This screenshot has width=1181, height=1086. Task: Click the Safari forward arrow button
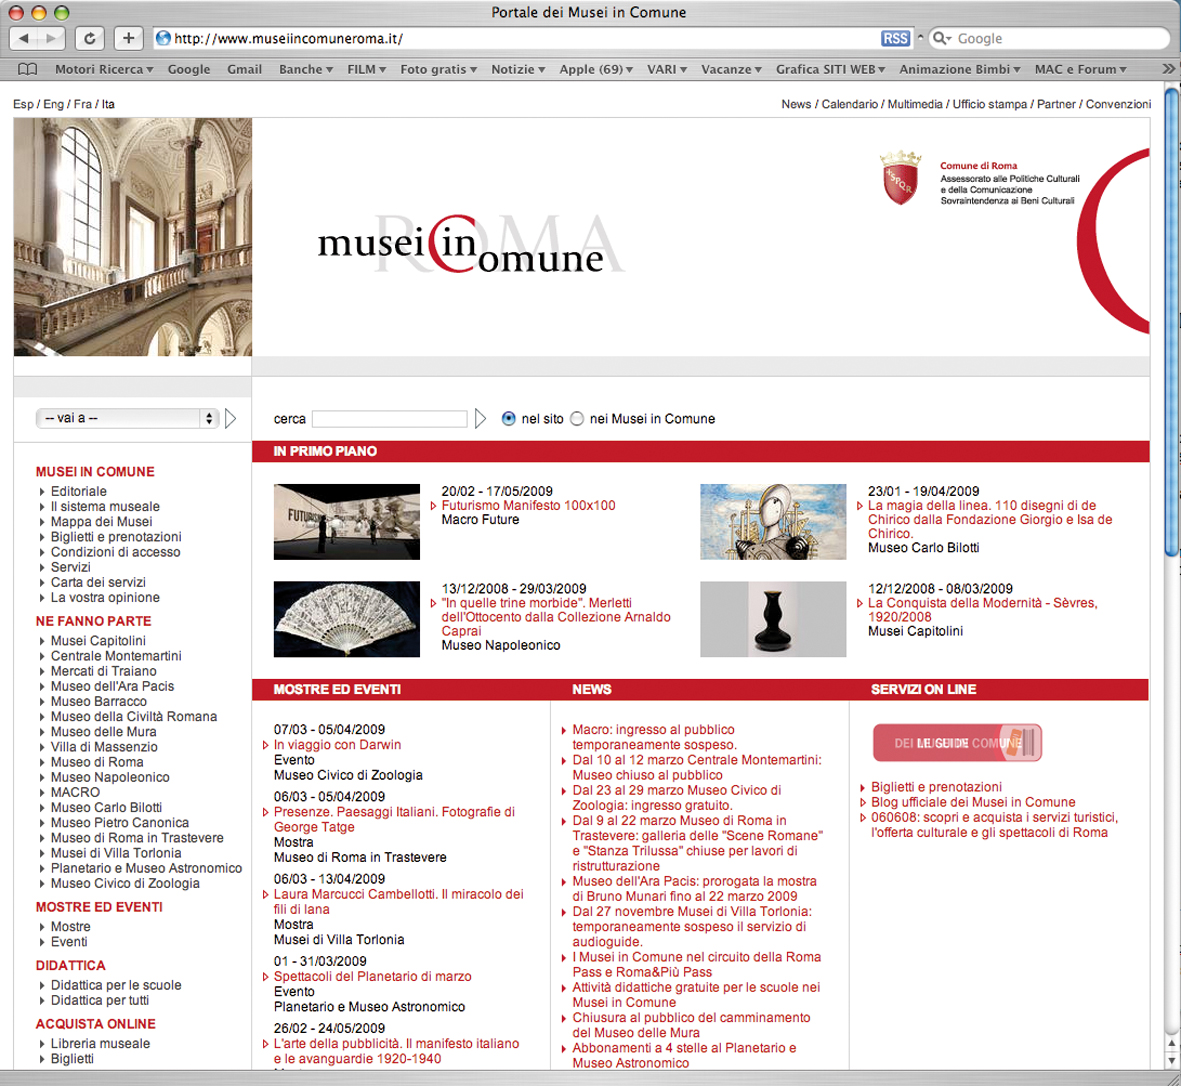[51, 38]
